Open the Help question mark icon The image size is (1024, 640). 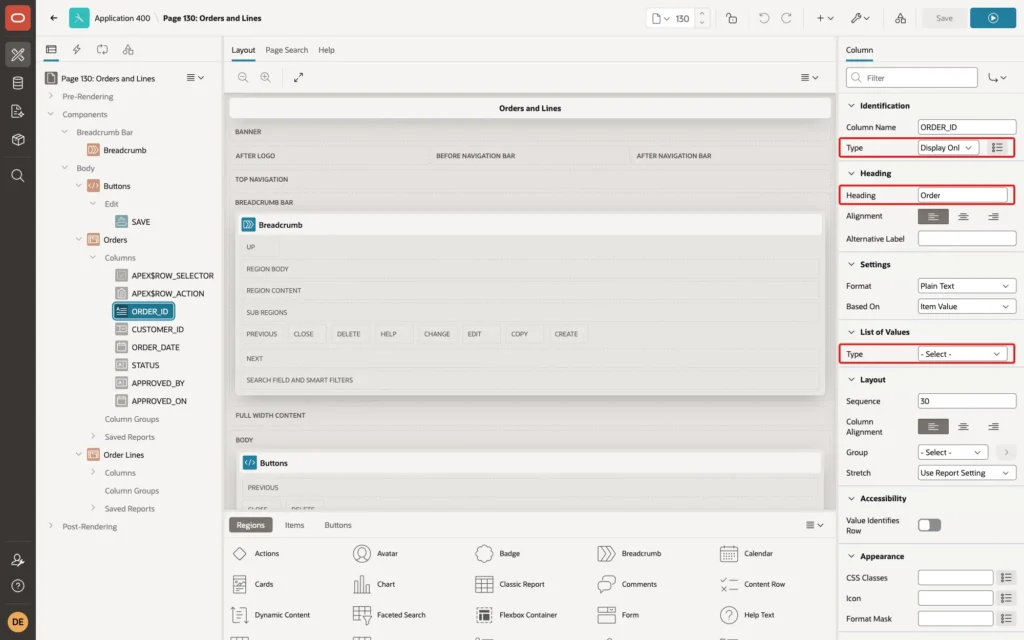tap(18, 586)
